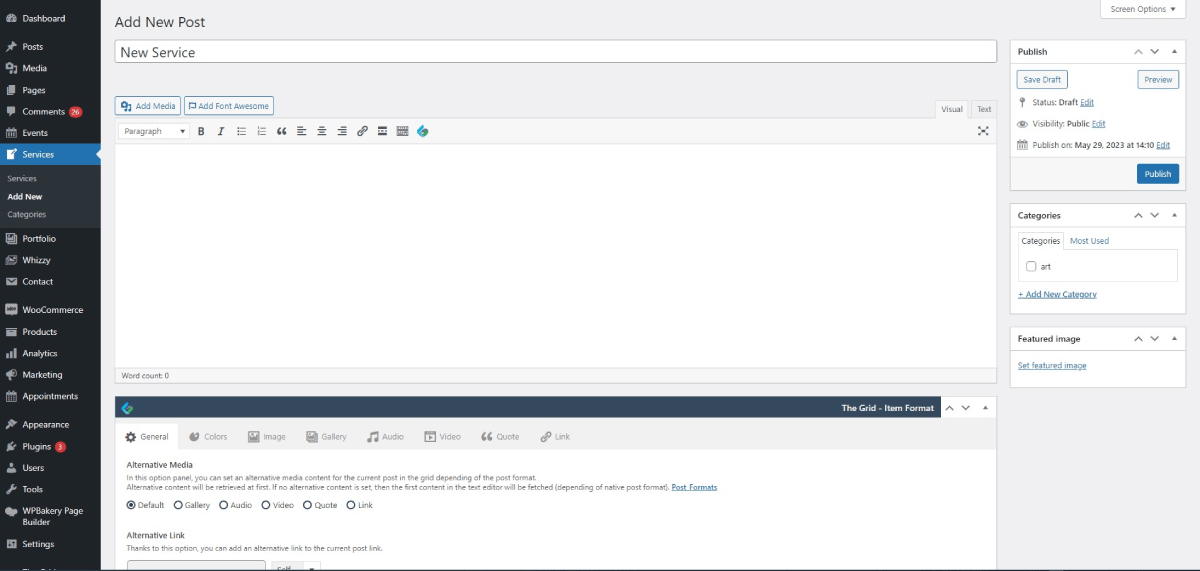Image resolution: width=1200 pixels, height=571 pixels.
Task: Open WooCommerce in the sidebar
Action: coord(50,310)
